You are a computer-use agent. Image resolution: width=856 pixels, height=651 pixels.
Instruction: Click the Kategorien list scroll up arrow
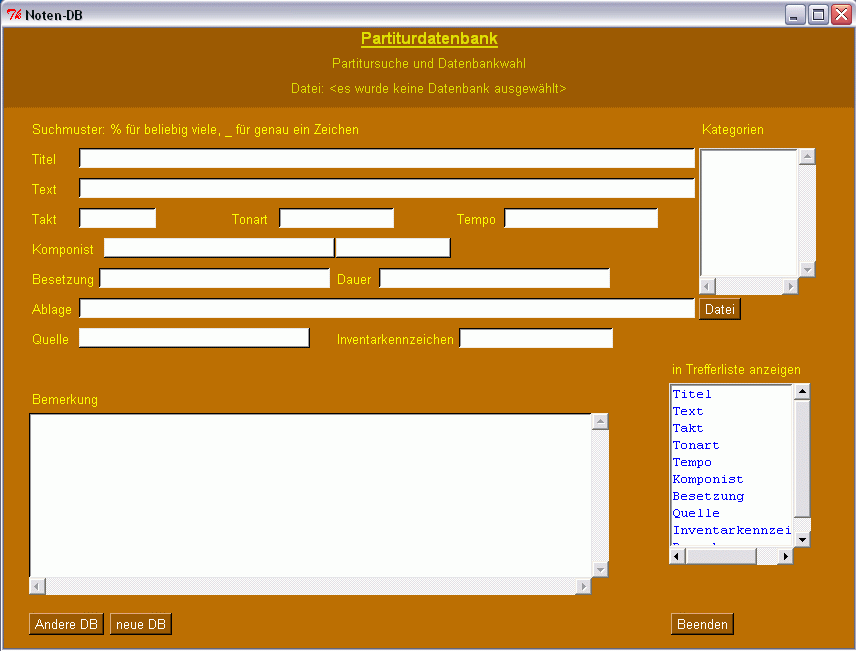tap(808, 157)
